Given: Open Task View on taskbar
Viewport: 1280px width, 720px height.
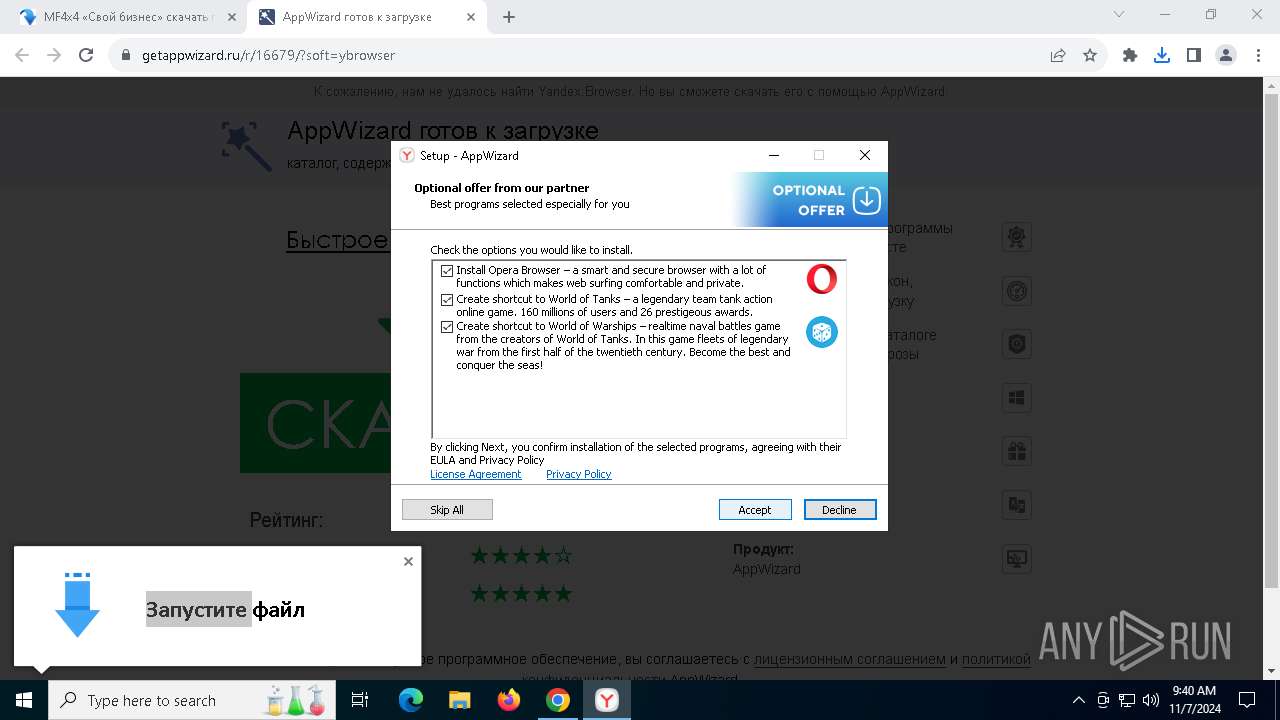Looking at the screenshot, I should click(x=360, y=700).
